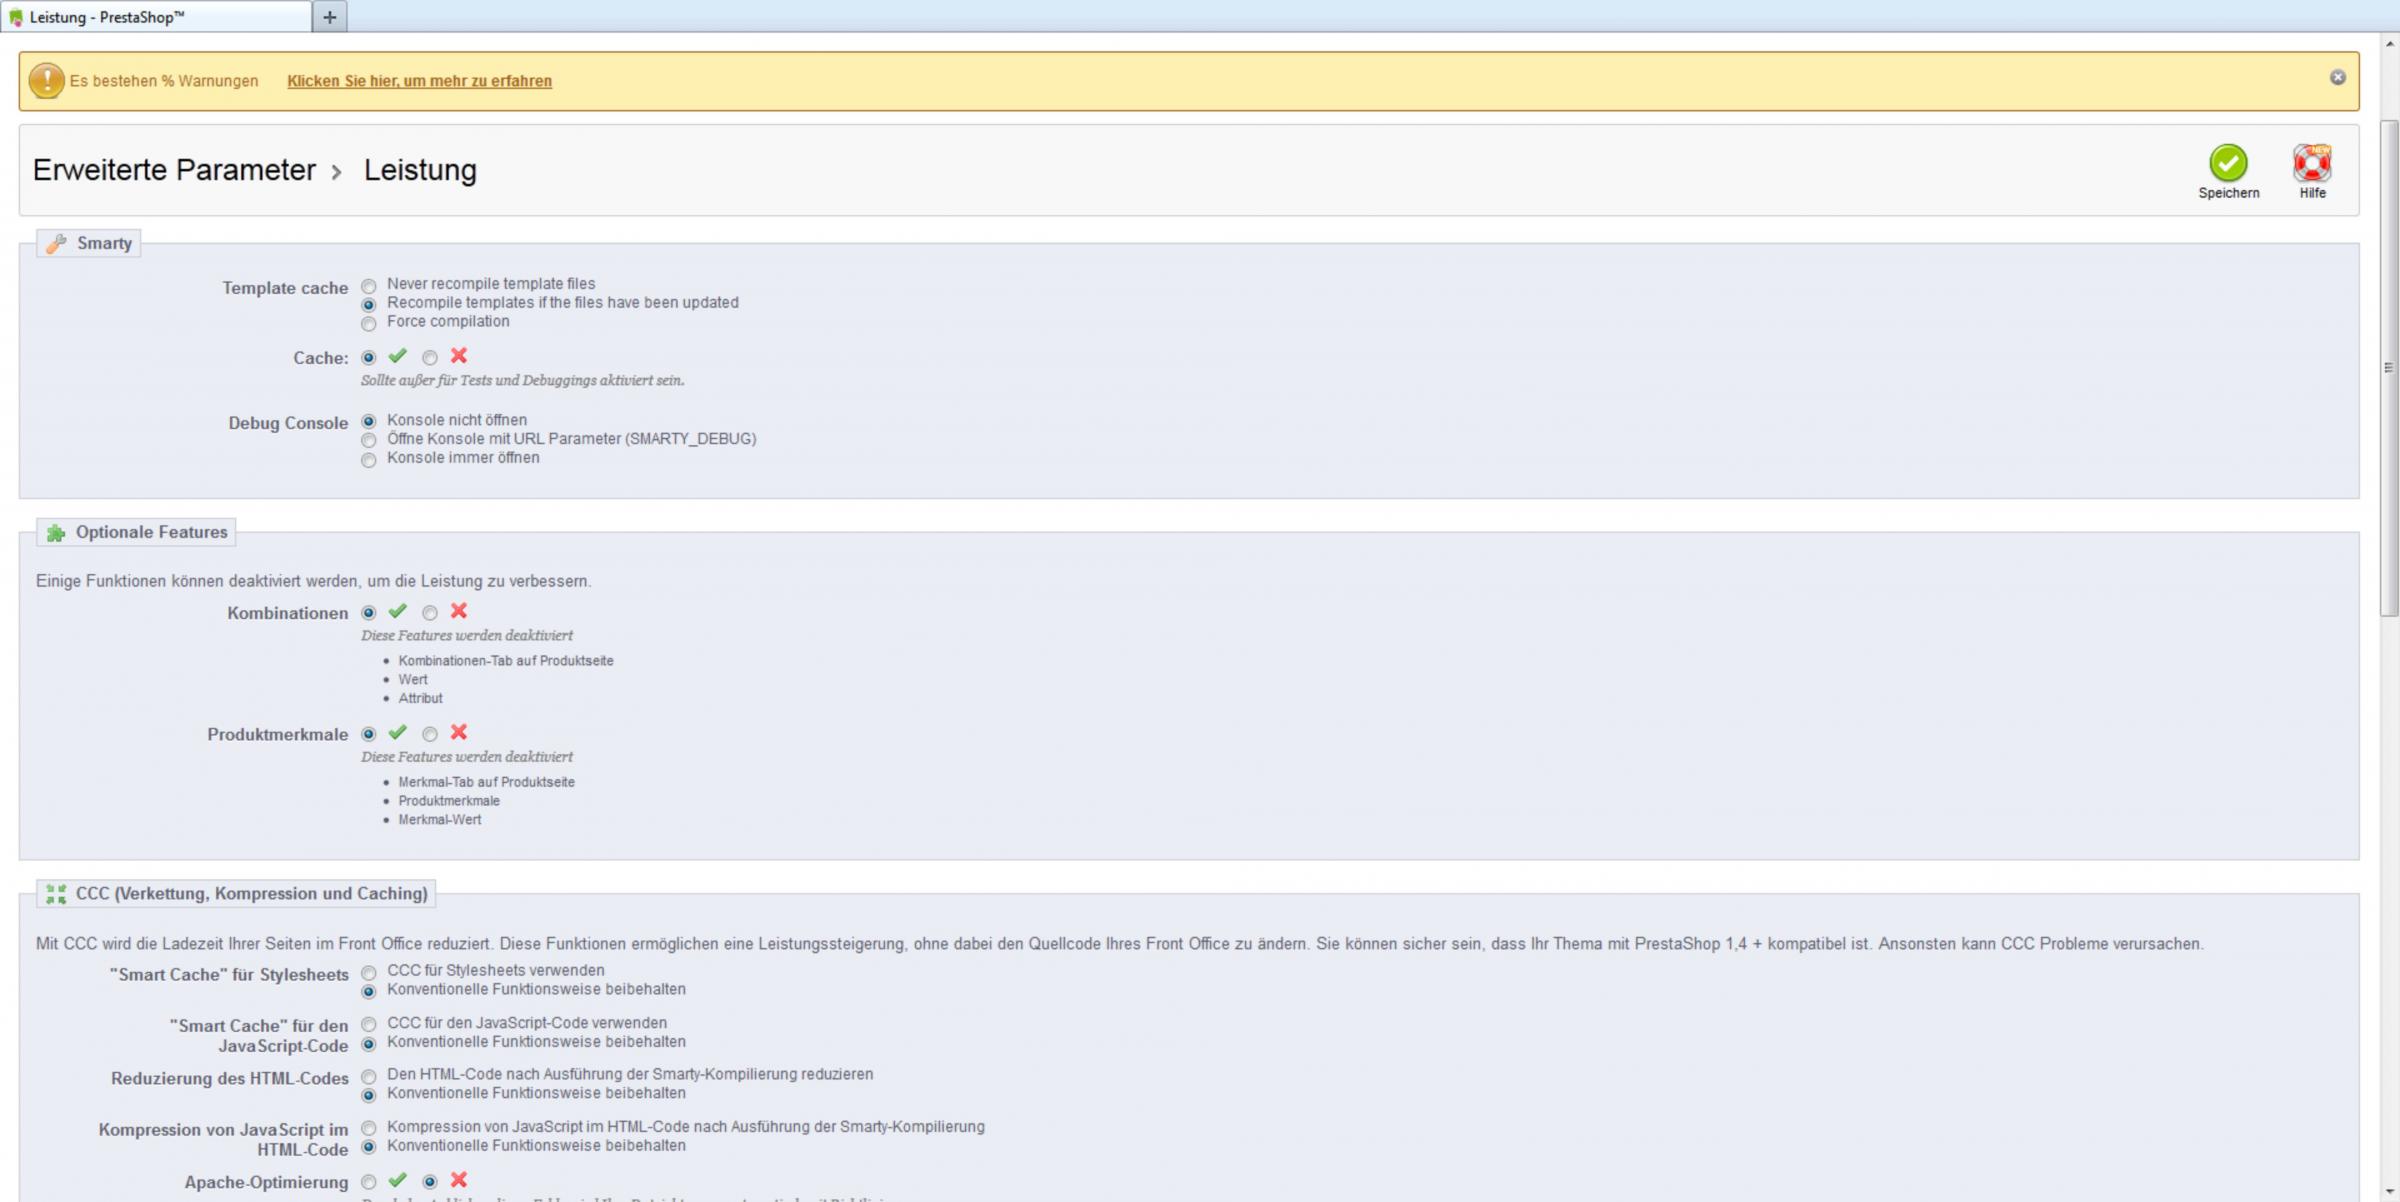2400x1202 pixels.
Task: Click the vertical page scrollbar thumb
Action: (2388, 368)
